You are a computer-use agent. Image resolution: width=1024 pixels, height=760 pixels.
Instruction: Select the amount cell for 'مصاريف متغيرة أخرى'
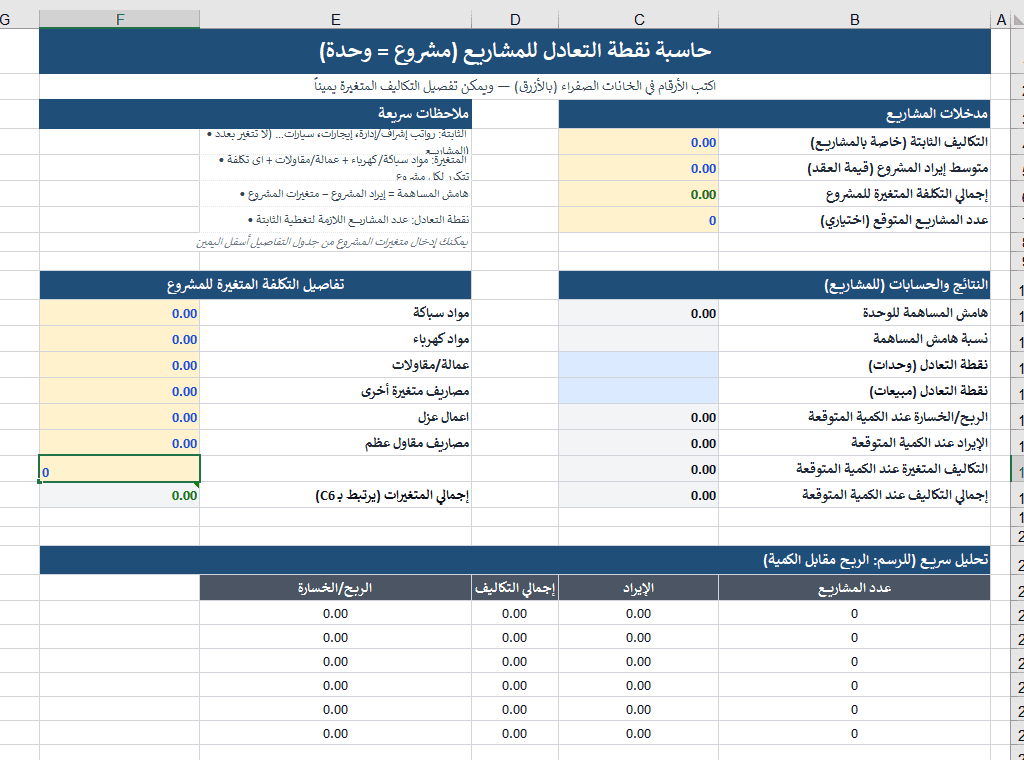coord(120,391)
